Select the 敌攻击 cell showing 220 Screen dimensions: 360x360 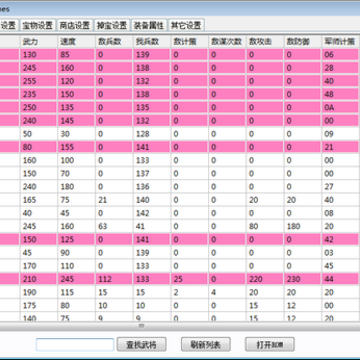tap(265, 279)
